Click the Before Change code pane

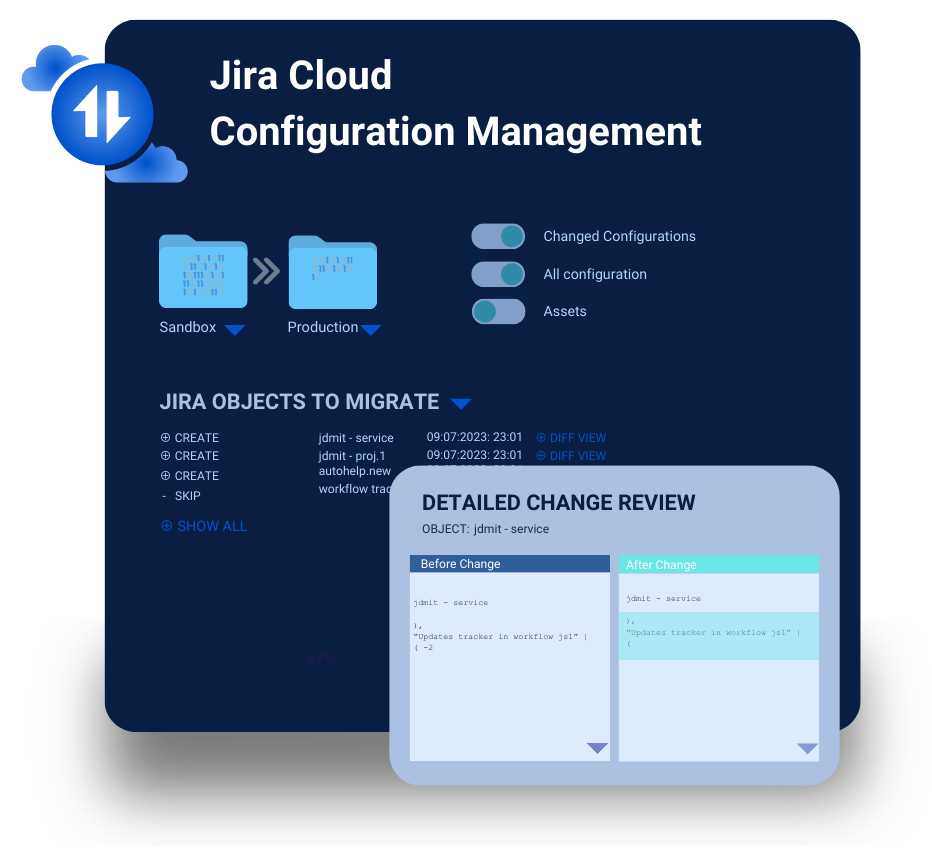[510, 667]
